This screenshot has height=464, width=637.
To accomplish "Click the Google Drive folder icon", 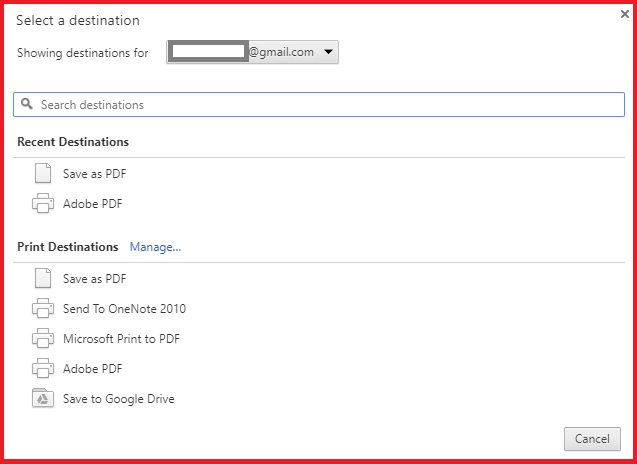I will click(x=43, y=398).
